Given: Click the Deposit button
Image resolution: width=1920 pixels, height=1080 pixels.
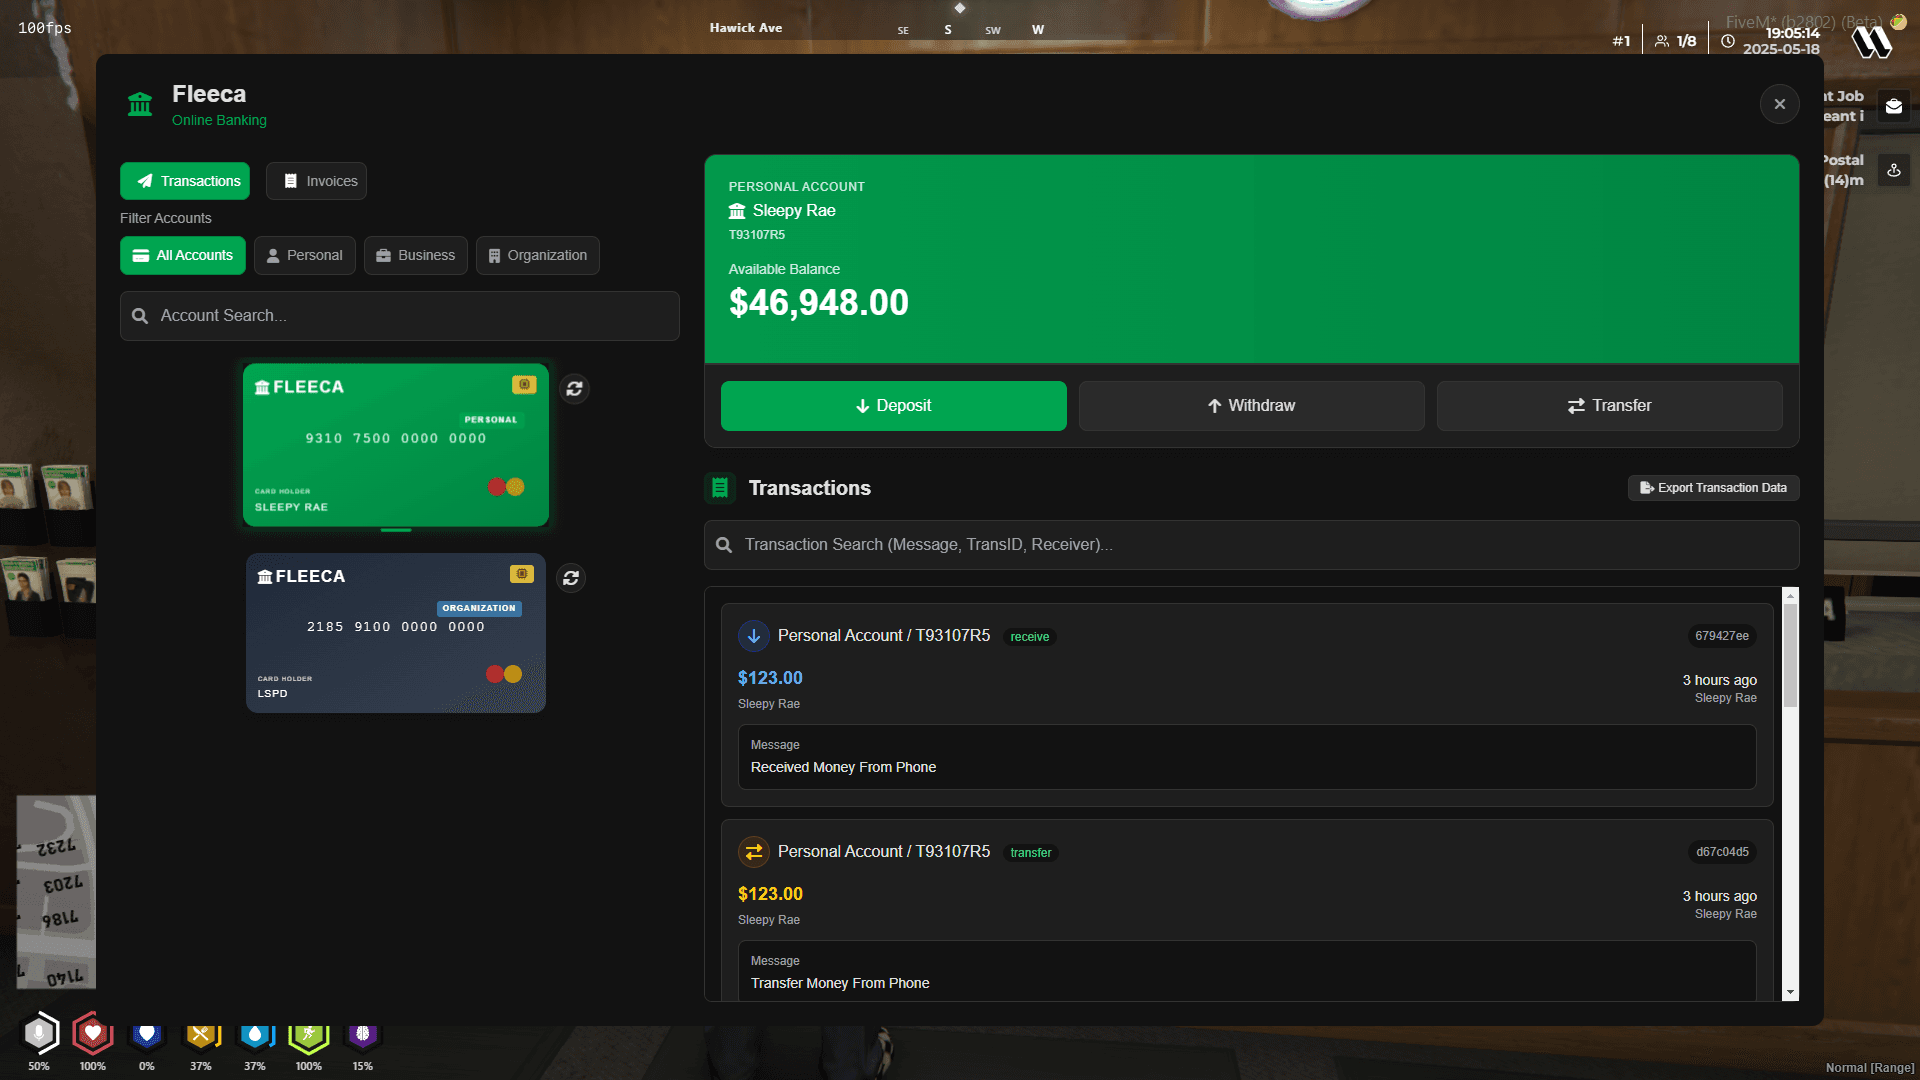Looking at the screenshot, I should pos(893,406).
